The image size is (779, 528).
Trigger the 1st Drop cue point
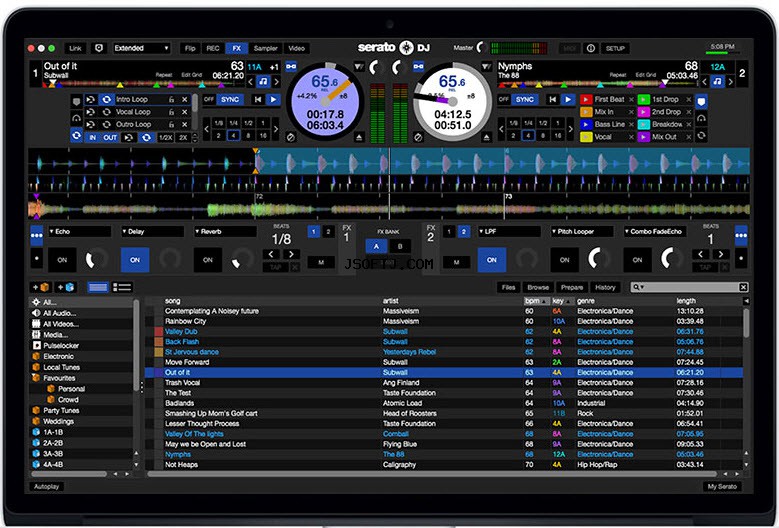(643, 99)
